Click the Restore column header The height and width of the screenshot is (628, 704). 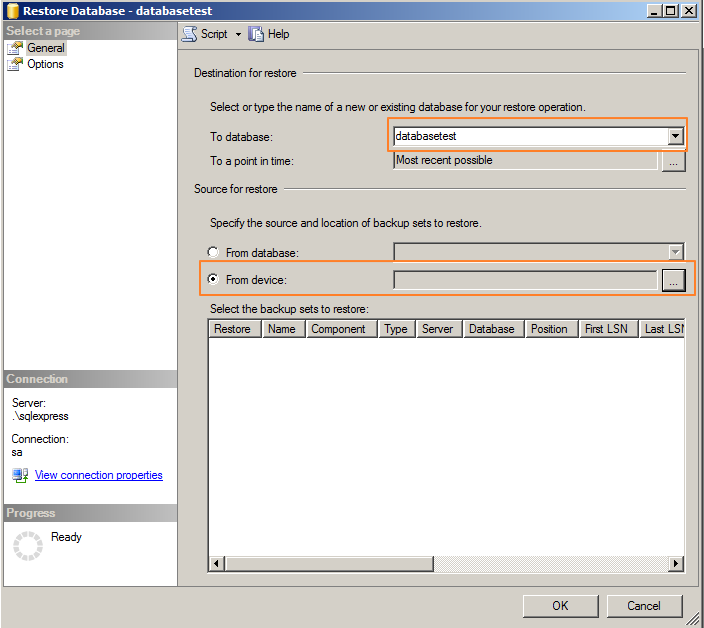pos(234,329)
